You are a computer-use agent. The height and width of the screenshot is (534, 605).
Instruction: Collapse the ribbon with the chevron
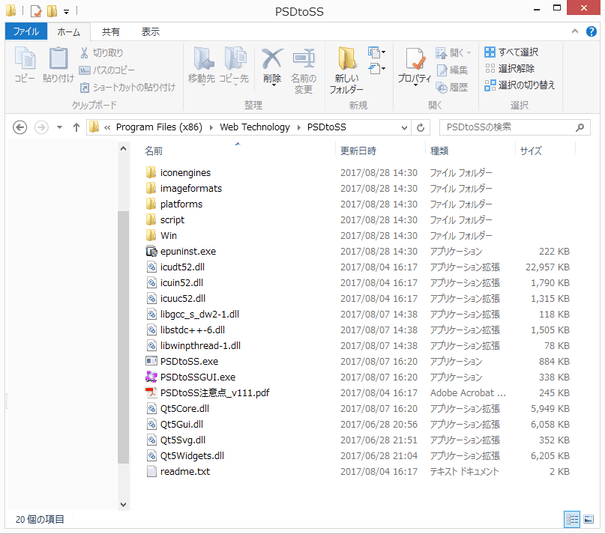(575, 31)
